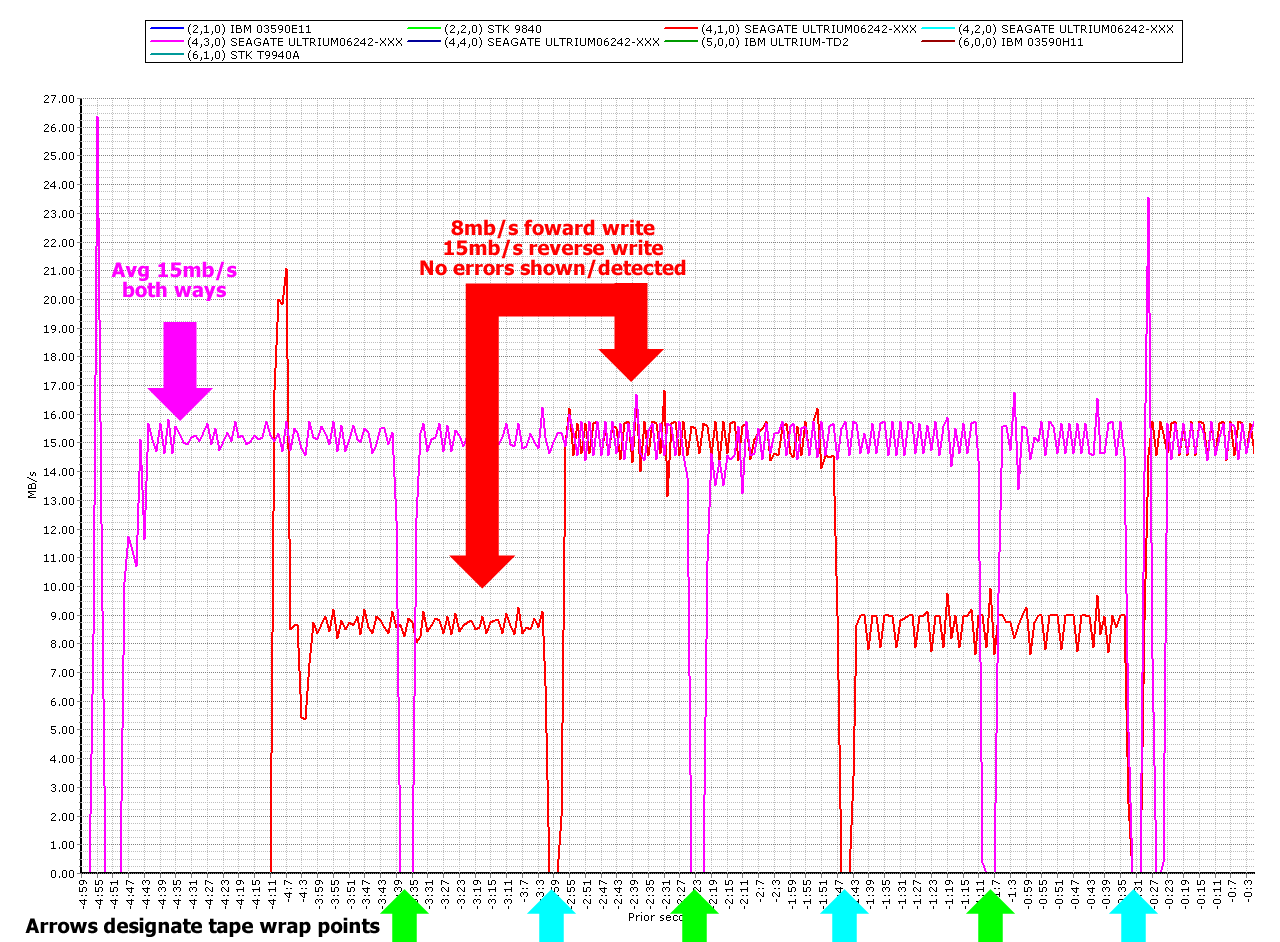Click magenta line swatch for (4,3,0) SEAGATE
Screen dimensions: 1280x942
tap(164, 42)
